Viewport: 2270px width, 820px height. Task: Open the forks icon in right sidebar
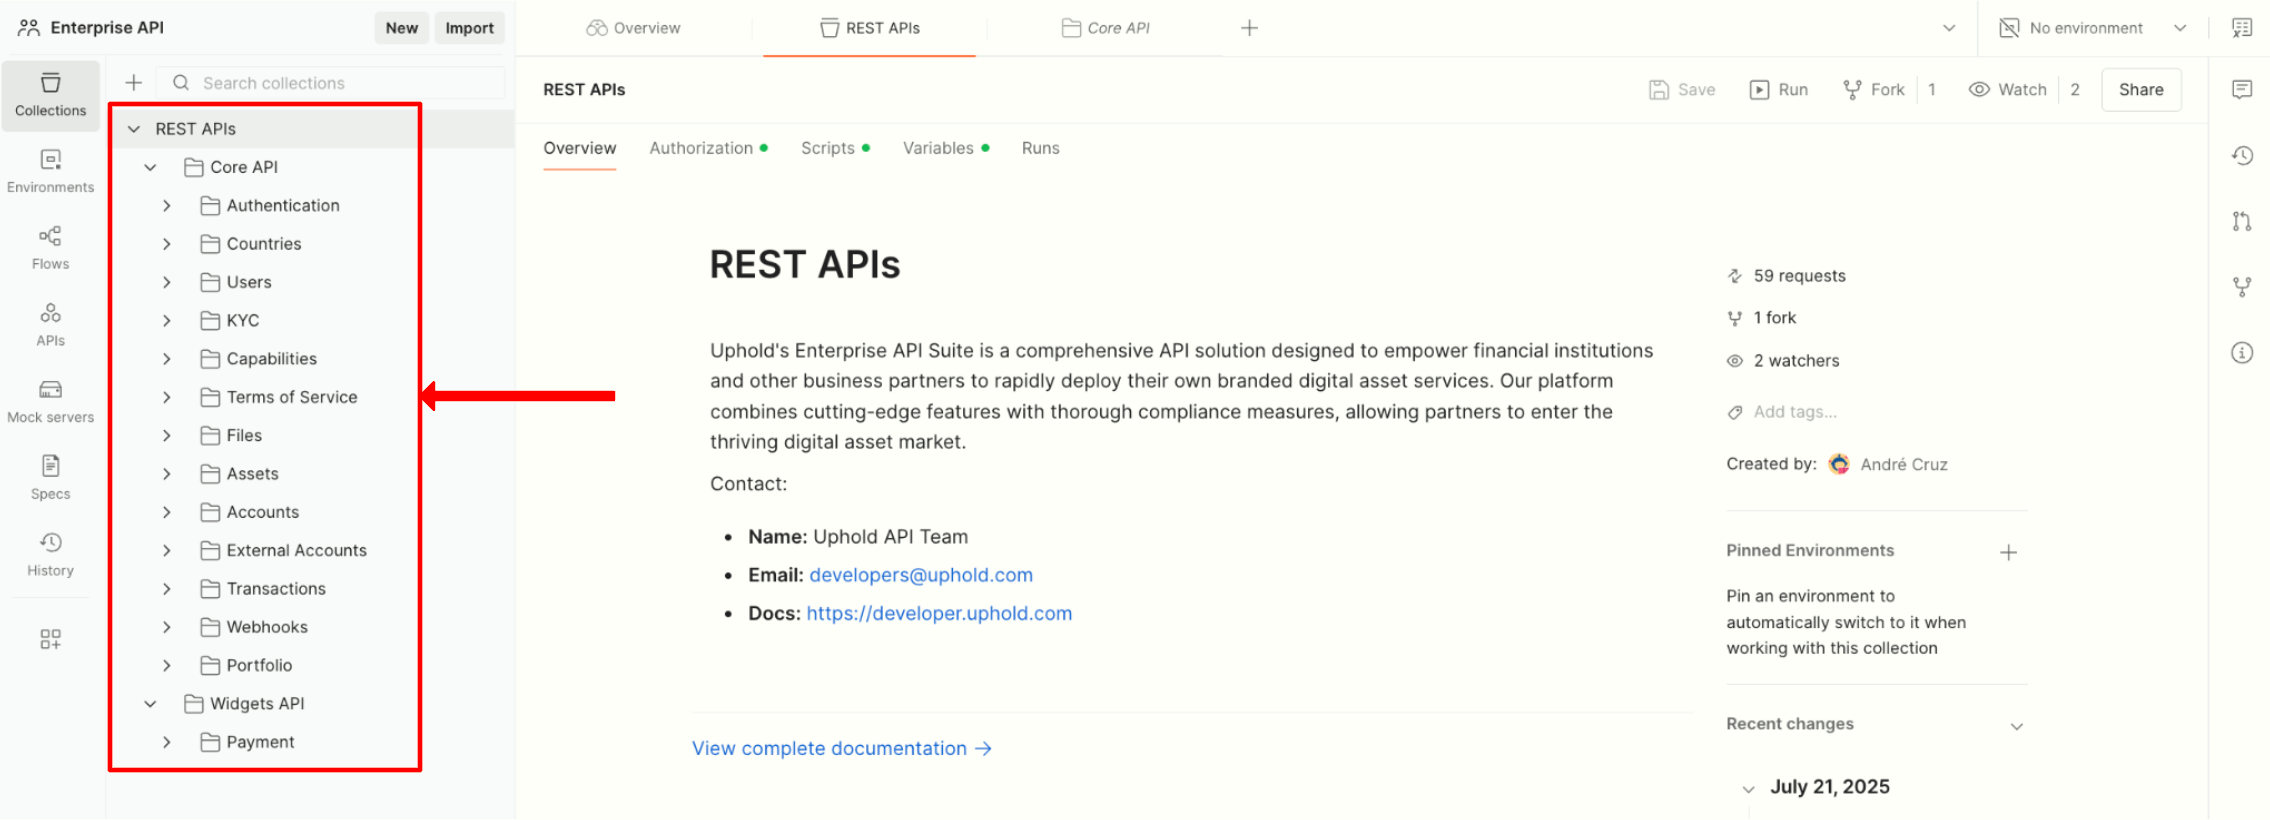[x=2242, y=287]
